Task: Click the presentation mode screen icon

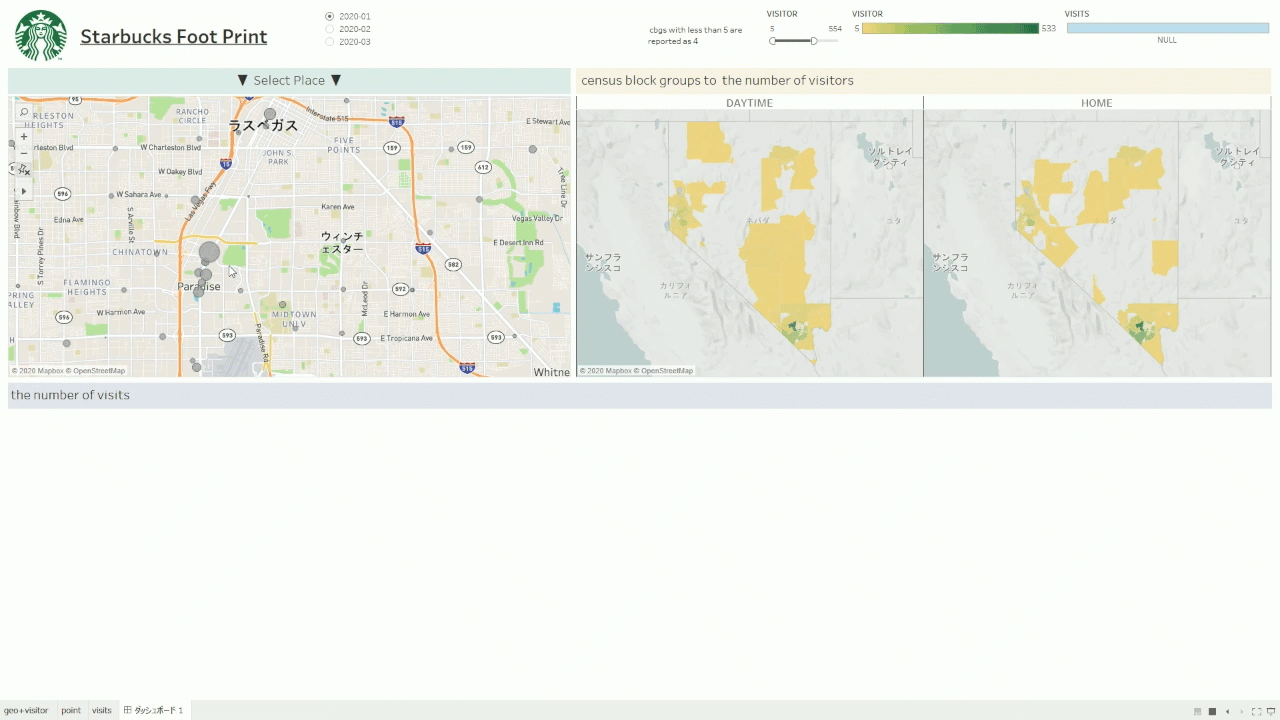Action: point(1270,711)
